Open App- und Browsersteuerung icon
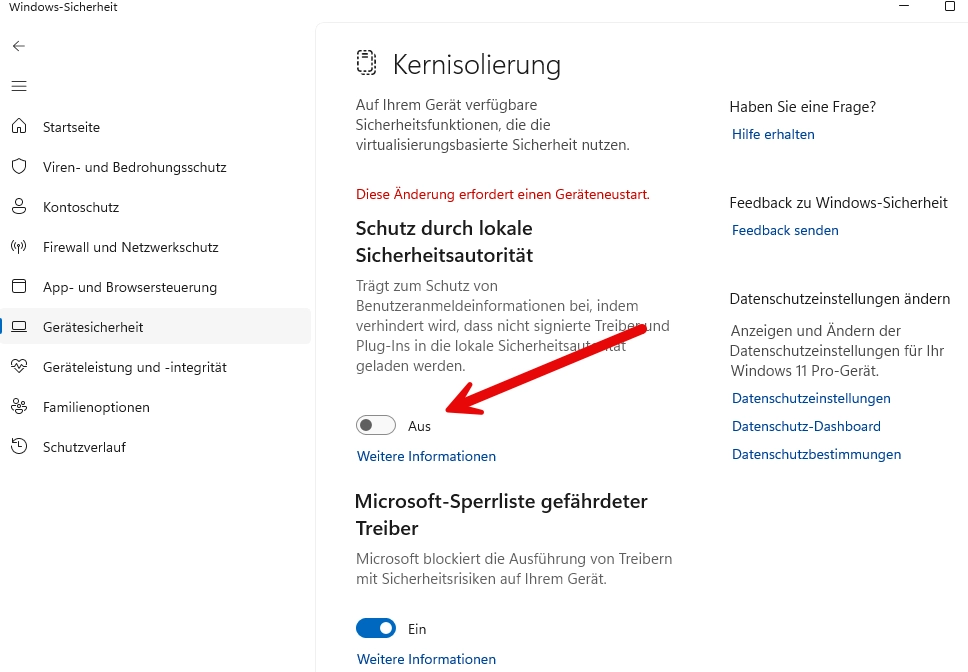The height and width of the screenshot is (672, 968). click(18, 287)
